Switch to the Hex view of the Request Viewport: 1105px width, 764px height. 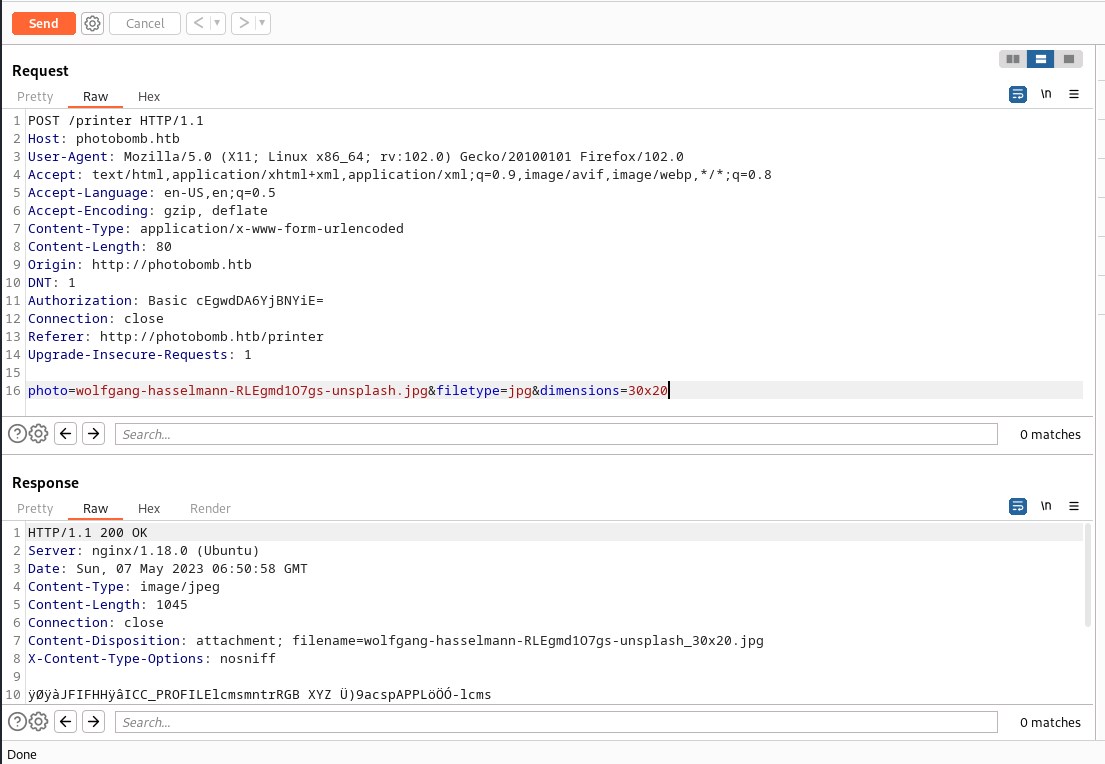(148, 96)
